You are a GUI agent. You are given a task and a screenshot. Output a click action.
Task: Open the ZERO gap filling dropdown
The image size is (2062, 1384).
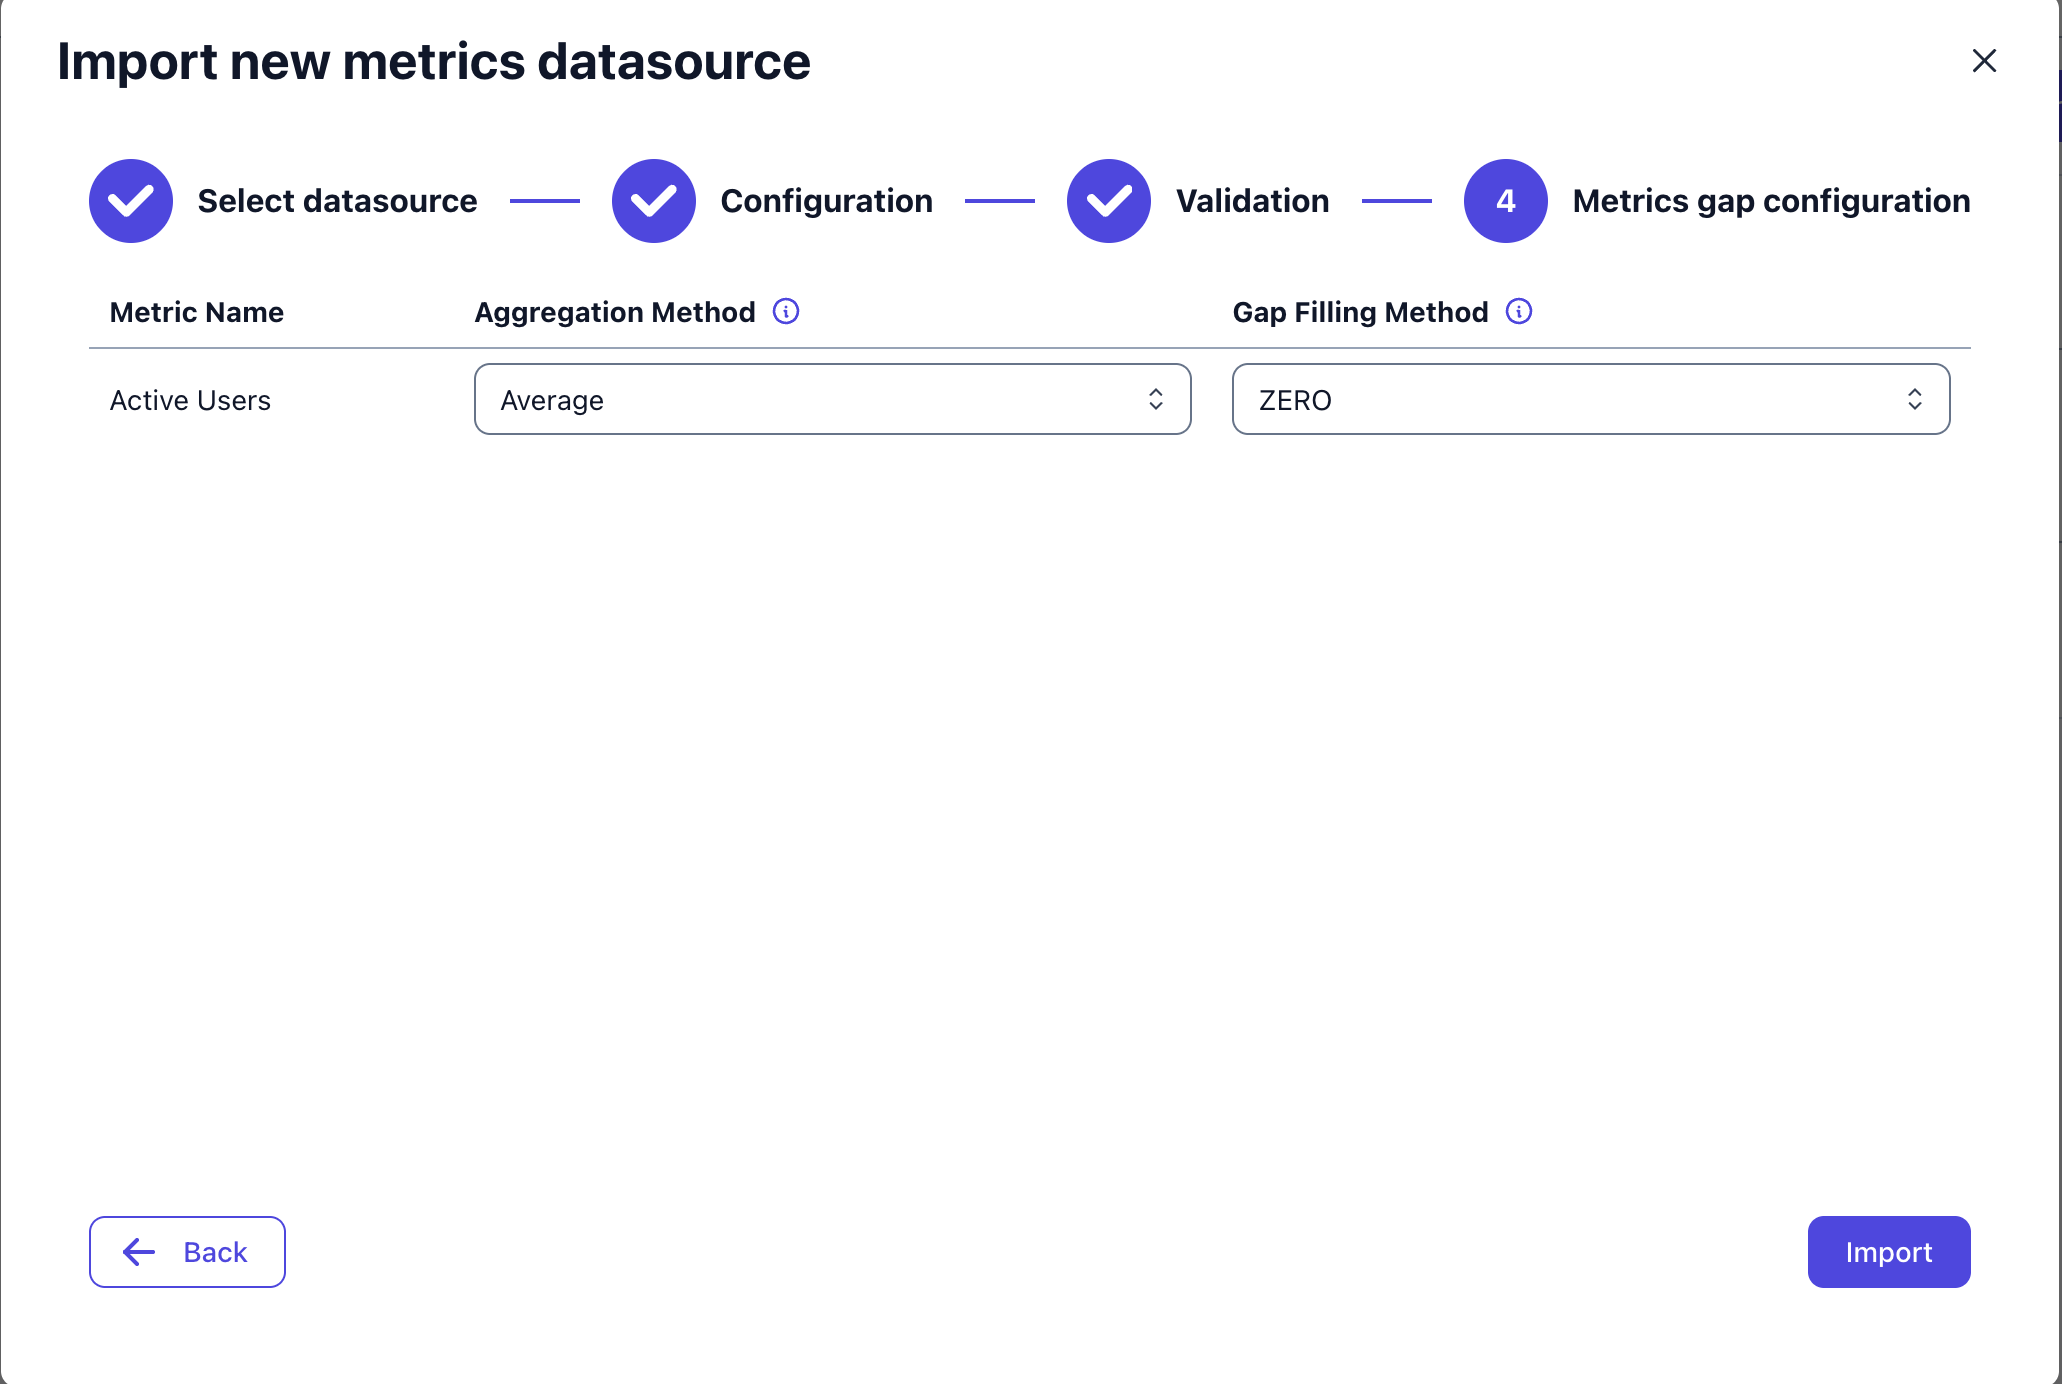1589,400
